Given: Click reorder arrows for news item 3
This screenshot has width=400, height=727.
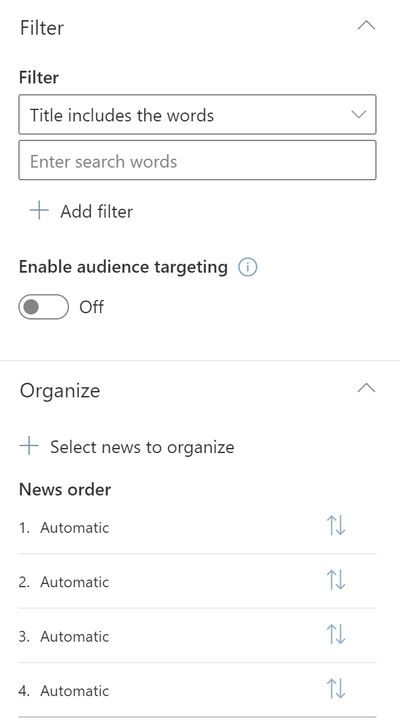Looking at the screenshot, I should pyautogui.click(x=336, y=634).
